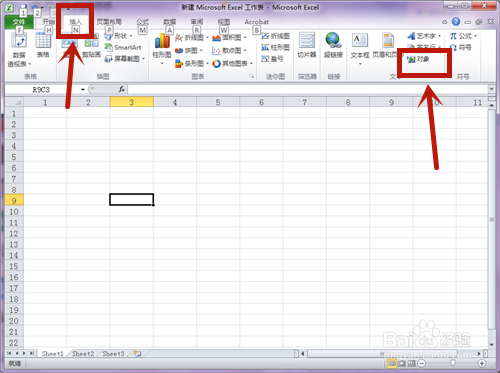Minimize the ribbon with caret icon

(x=445, y=22)
